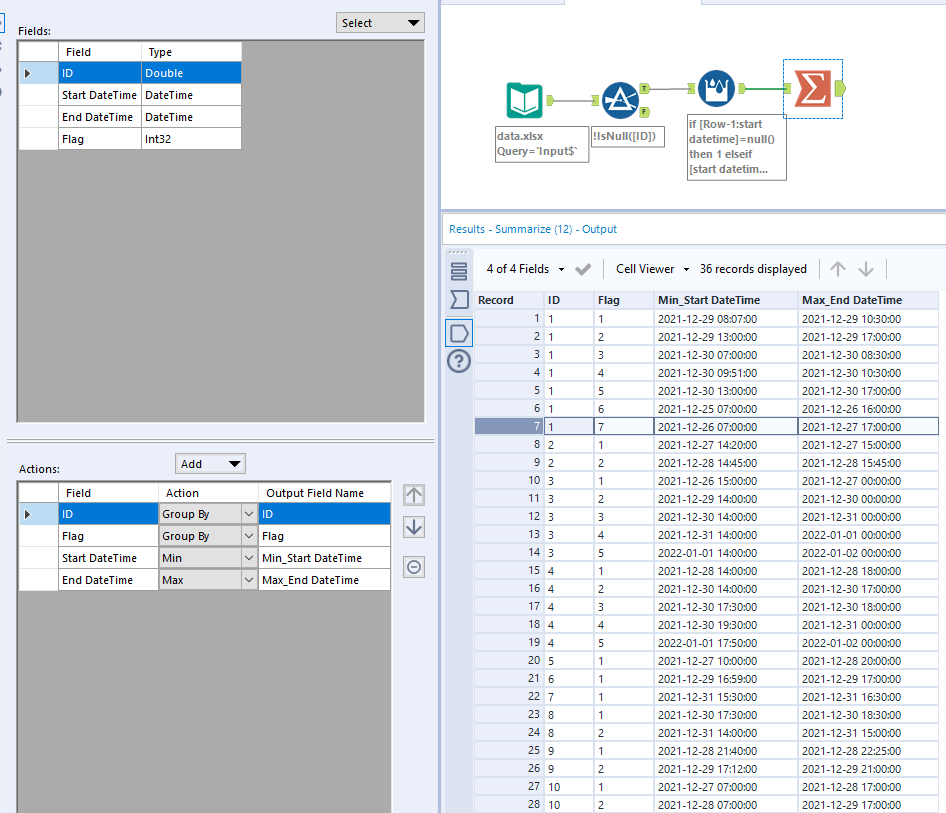Click the Type column header in Fields
Viewport: 946px width, 813px height.
click(191, 52)
